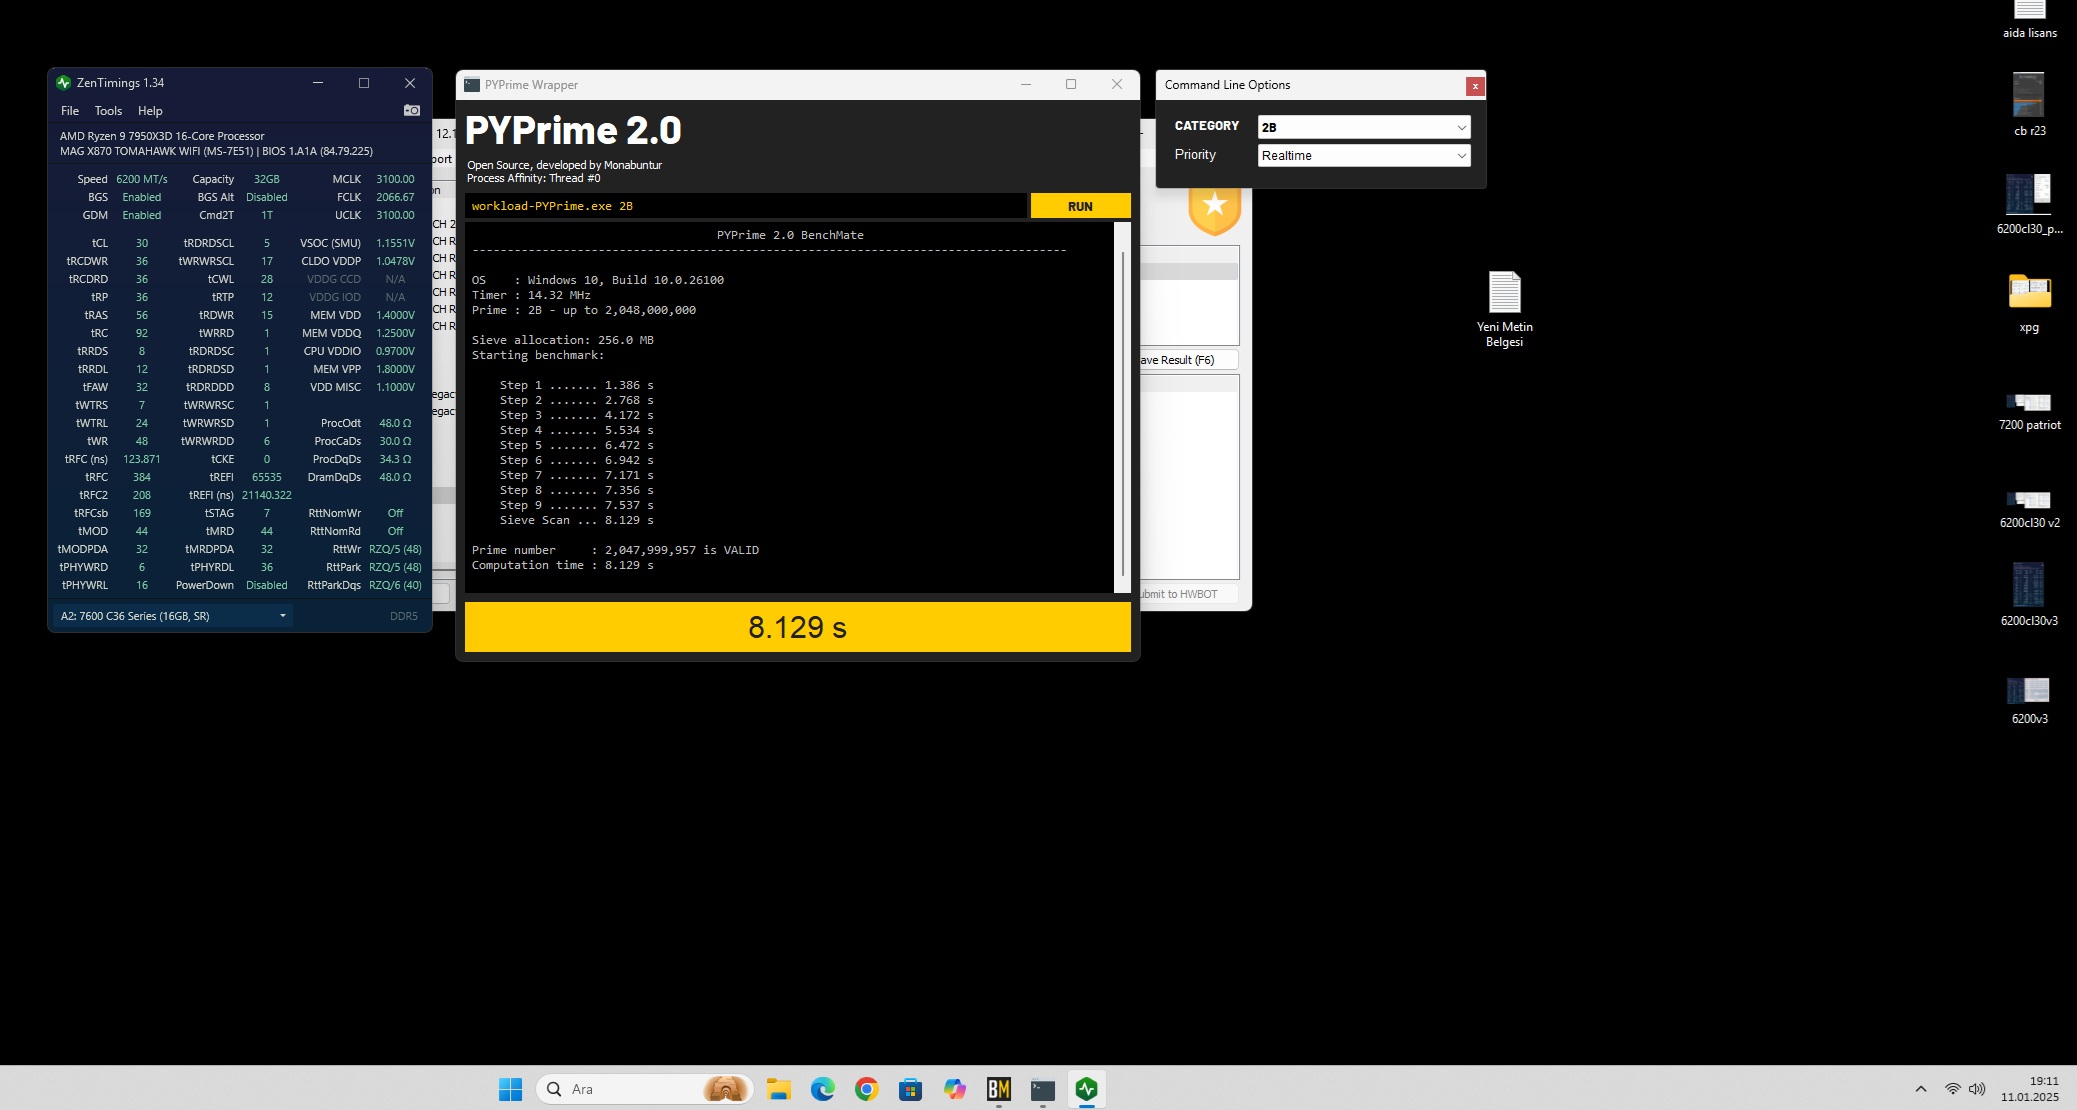This screenshot has width=2077, height=1110.
Task: Click the Speed 6200 MT/s value
Action: point(142,179)
